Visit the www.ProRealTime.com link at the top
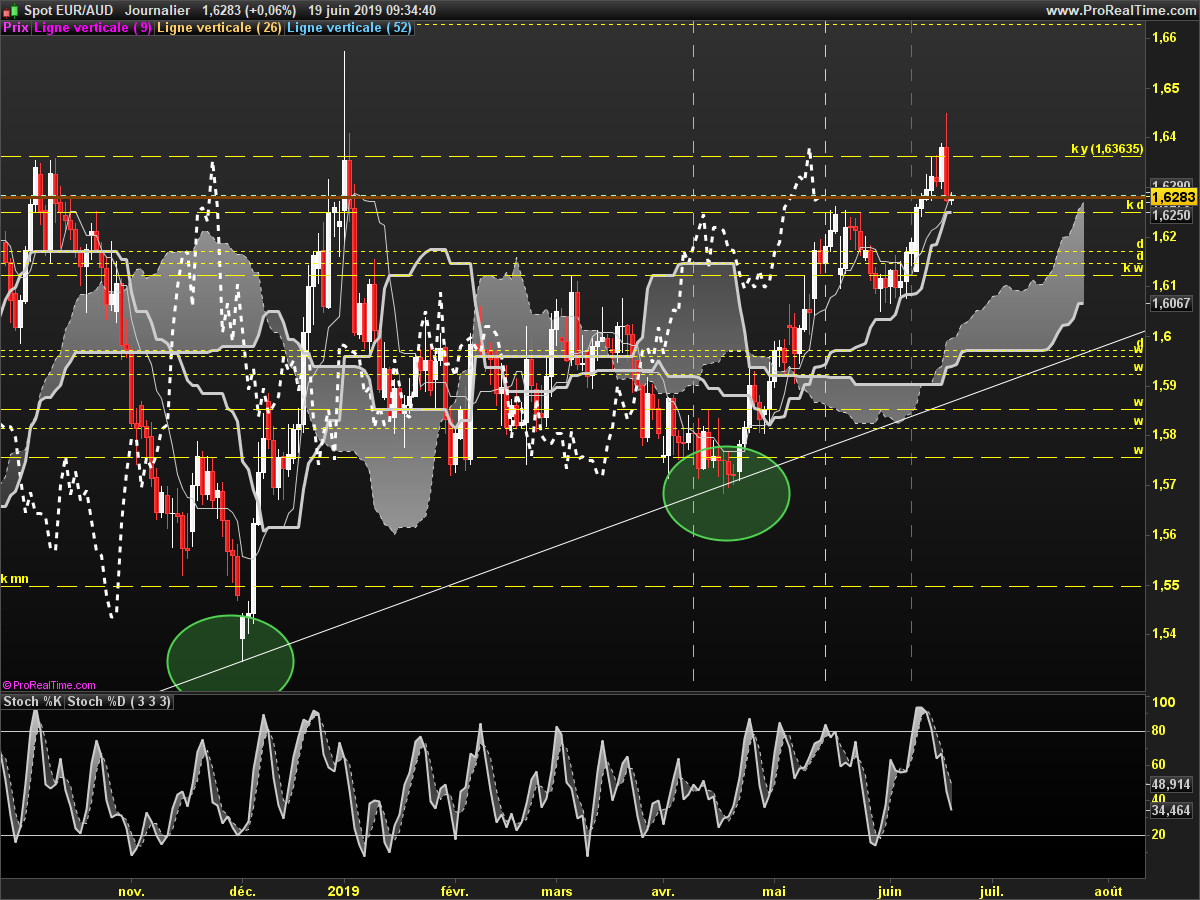Screen dimensions: 1200x900 click(x=1120, y=10)
